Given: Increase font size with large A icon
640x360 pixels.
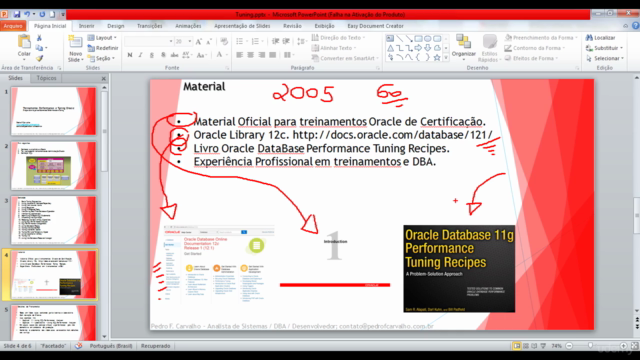Looking at the screenshot, I should point(198,42).
